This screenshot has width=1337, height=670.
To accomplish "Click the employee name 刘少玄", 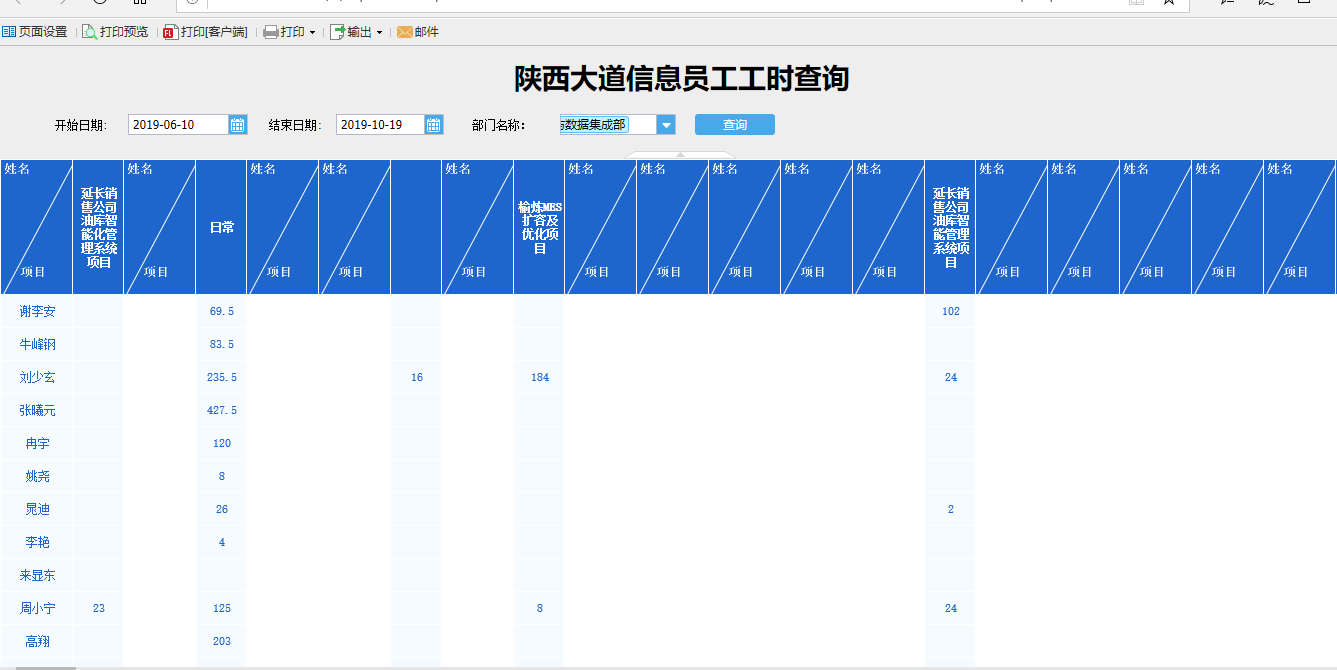I will [x=37, y=377].
